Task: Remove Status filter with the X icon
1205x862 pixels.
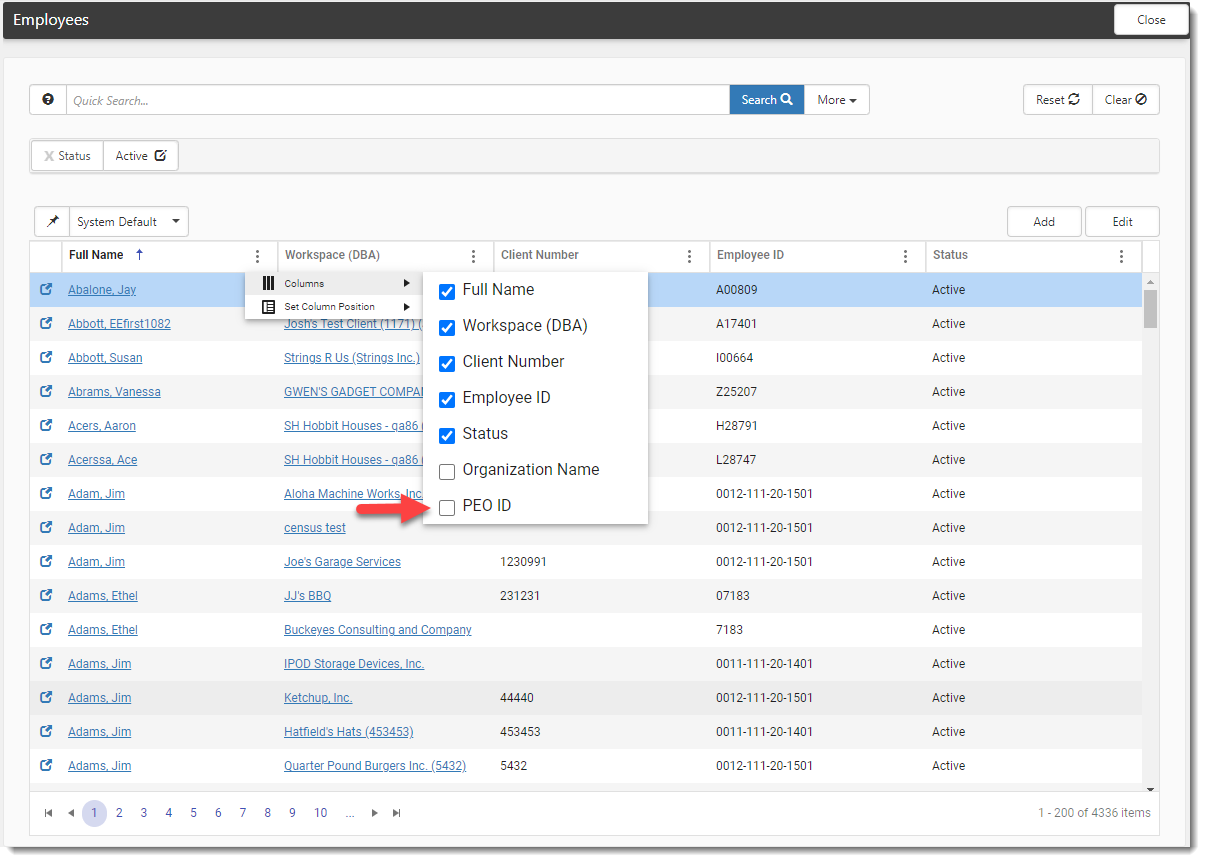Action: tap(49, 156)
